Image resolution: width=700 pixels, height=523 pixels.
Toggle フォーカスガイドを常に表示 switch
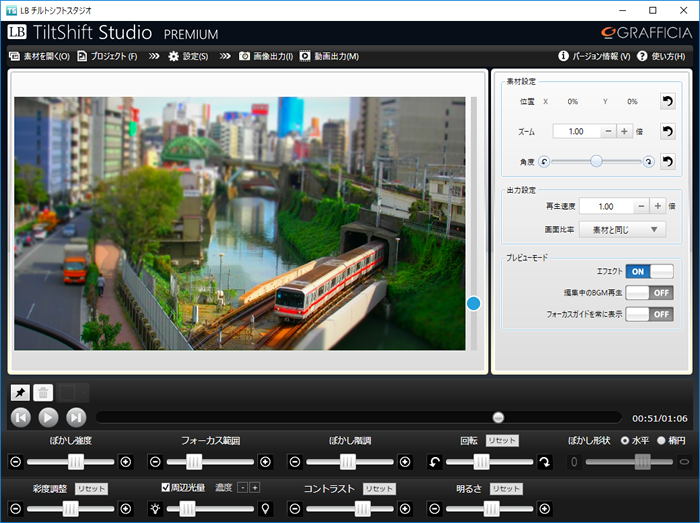(x=650, y=314)
